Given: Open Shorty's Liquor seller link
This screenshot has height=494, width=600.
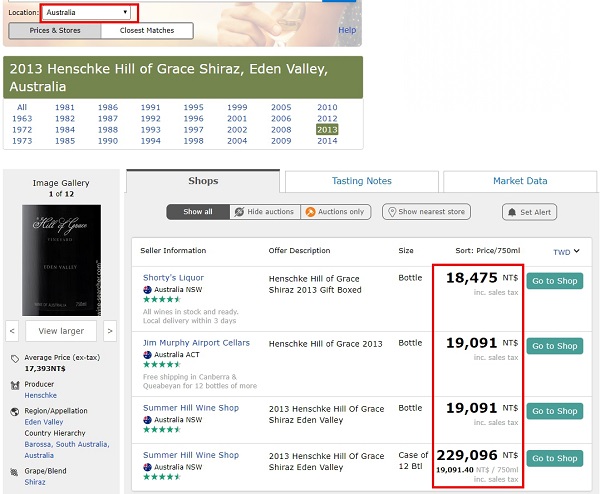Looking at the screenshot, I should click(x=173, y=278).
